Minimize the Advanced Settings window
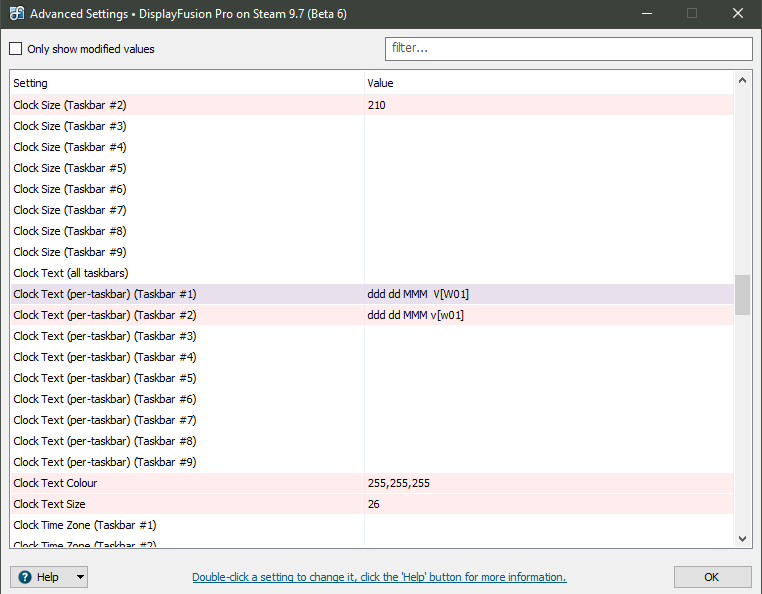The height and width of the screenshot is (594, 762). [x=647, y=14]
